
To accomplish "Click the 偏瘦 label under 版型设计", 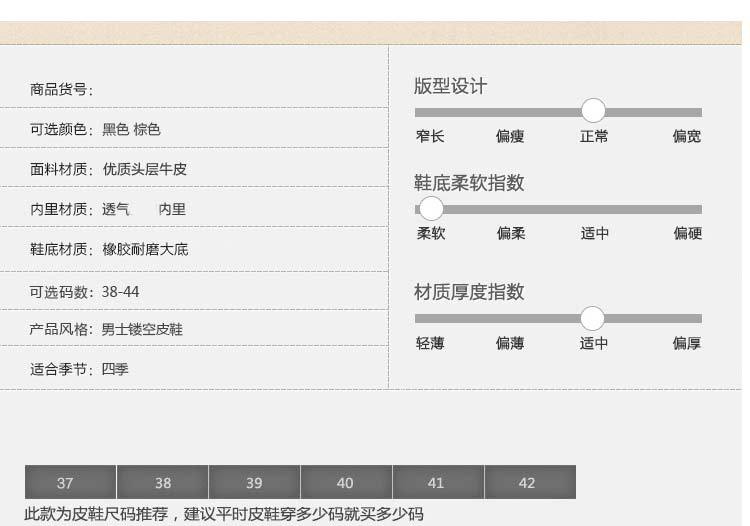I will tap(510, 137).
